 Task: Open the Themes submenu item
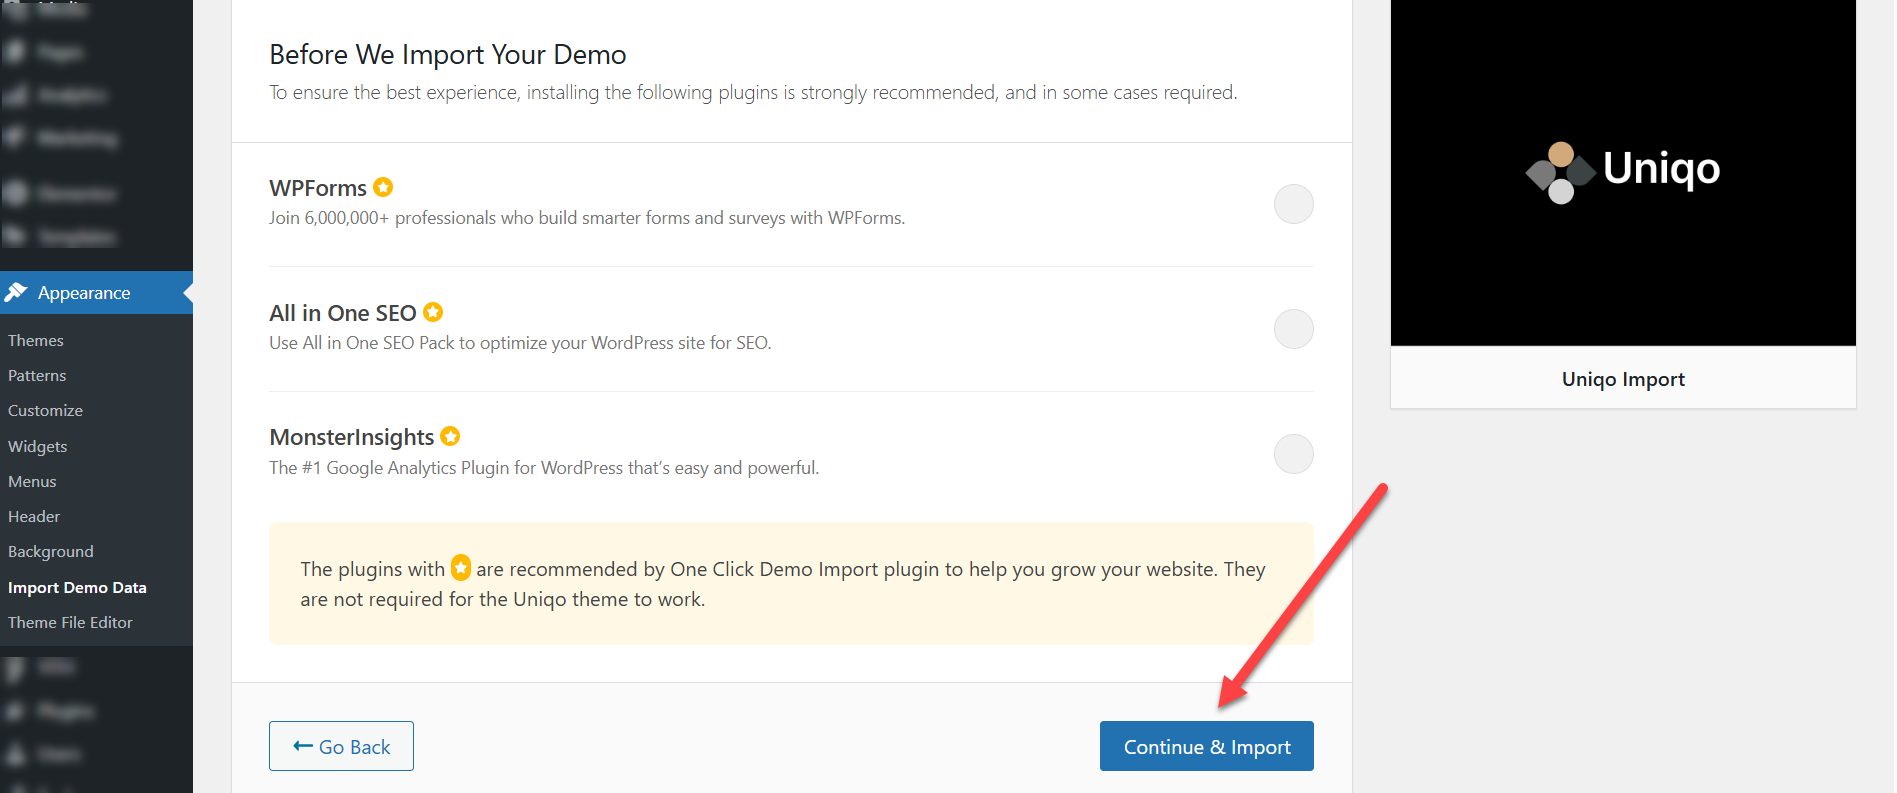[x=36, y=340]
